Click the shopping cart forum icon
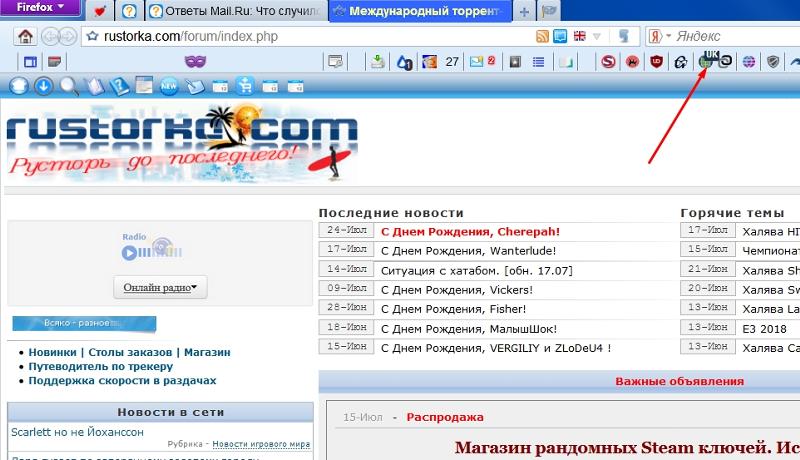The image size is (800, 460). click(x=245, y=86)
